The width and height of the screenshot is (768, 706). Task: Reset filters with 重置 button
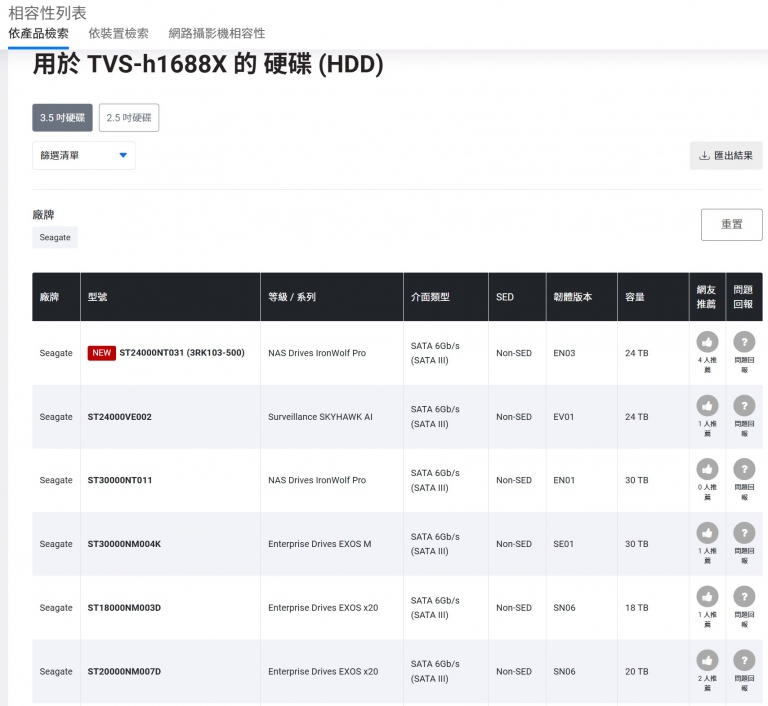pyautogui.click(x=731, y=224)
